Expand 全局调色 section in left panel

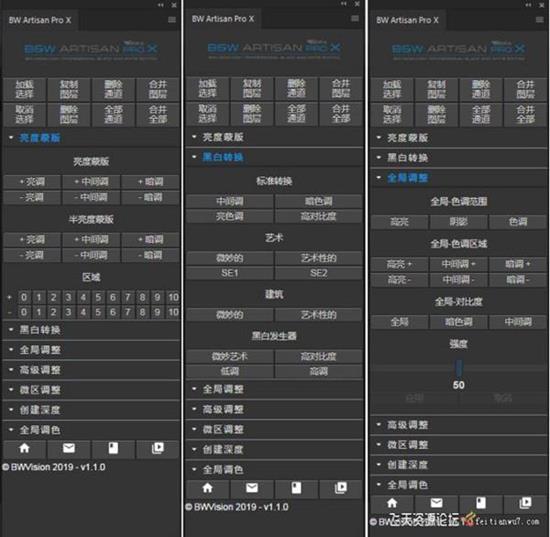point(91,430)
